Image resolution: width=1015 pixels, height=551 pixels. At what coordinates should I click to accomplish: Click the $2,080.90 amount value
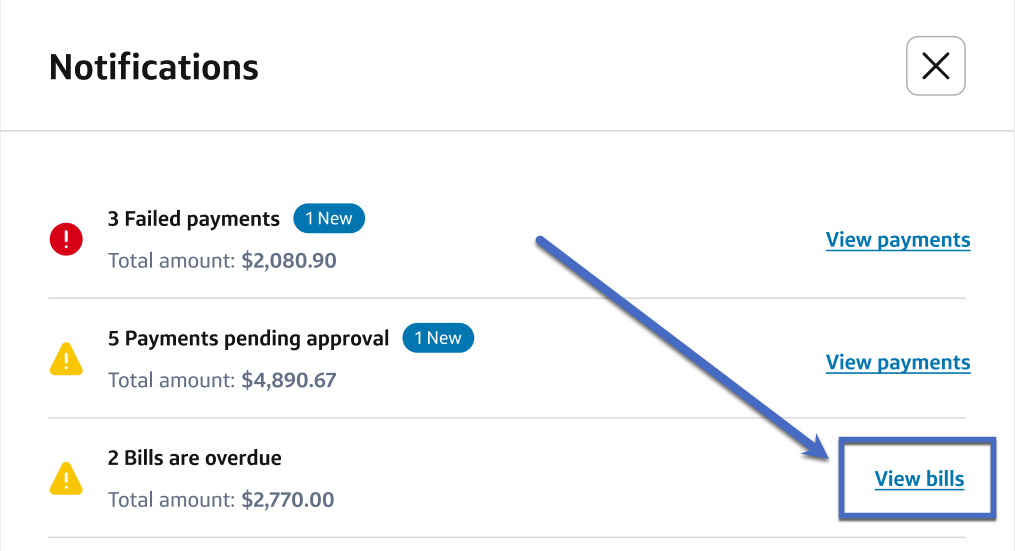point(289,261)
